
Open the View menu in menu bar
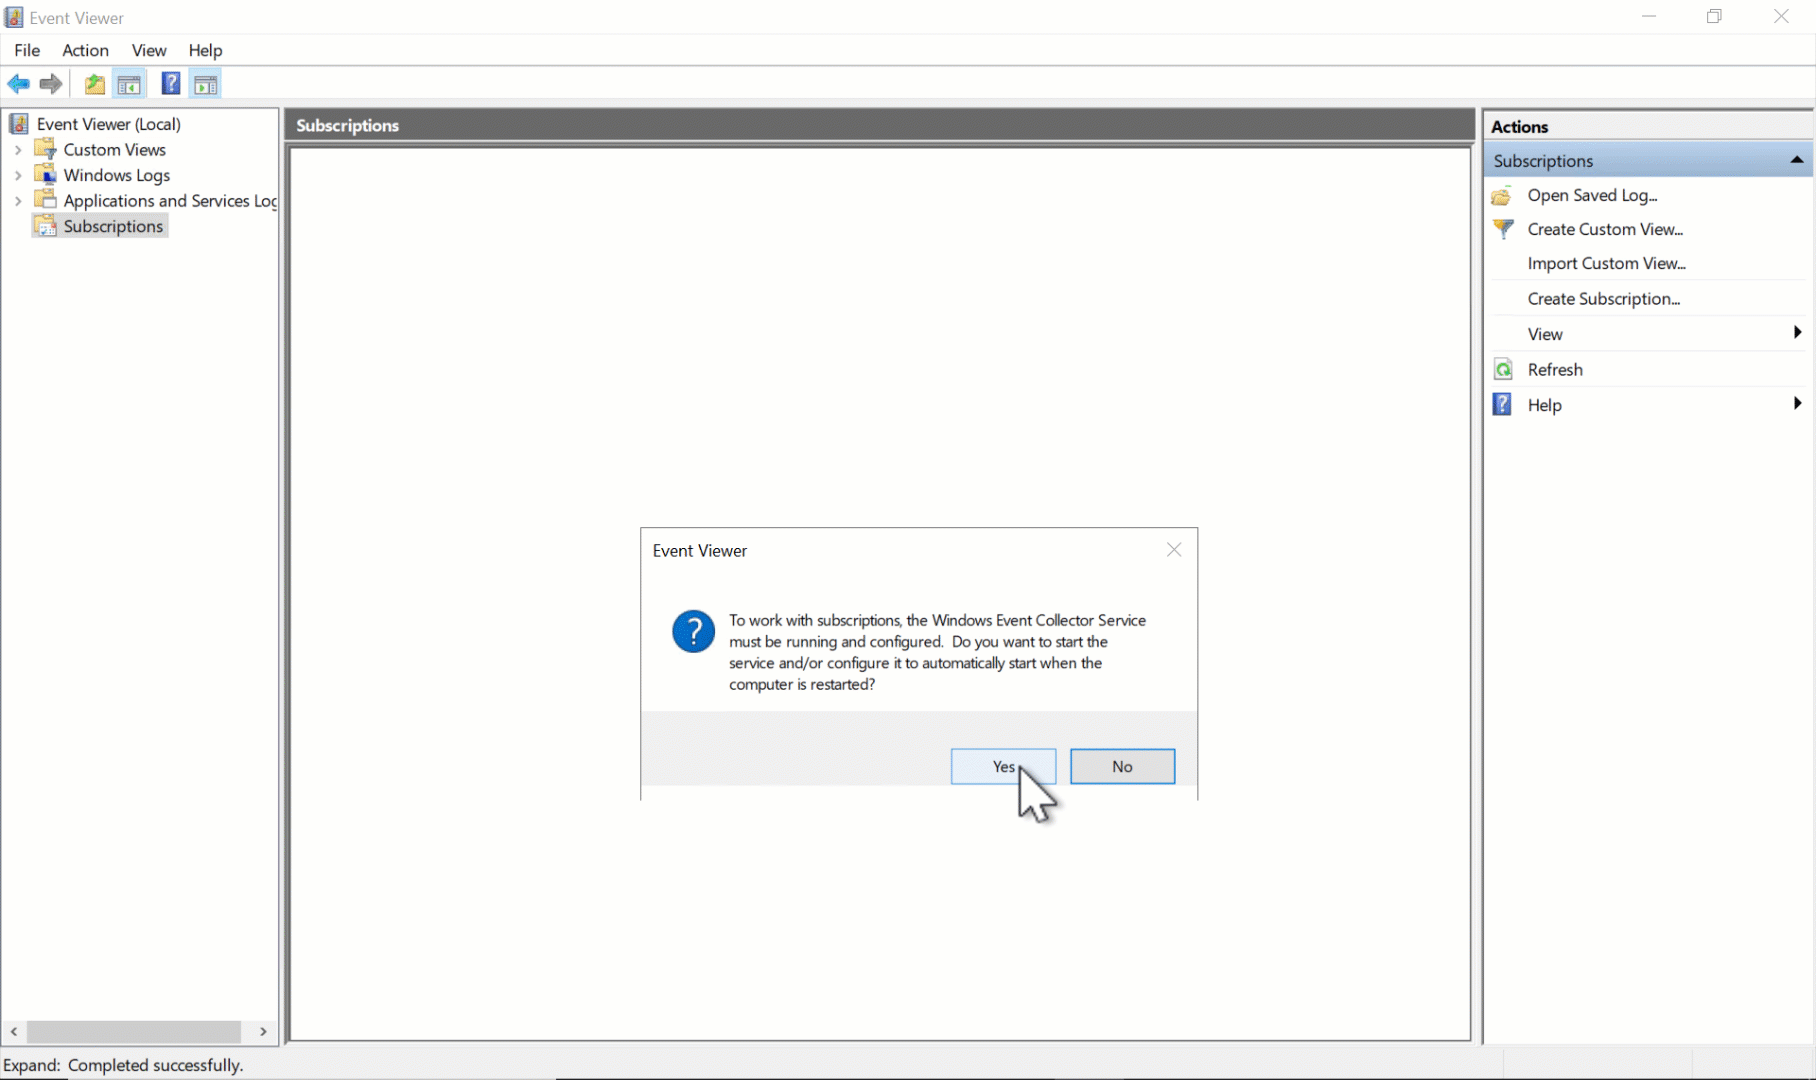coord(149,50)
